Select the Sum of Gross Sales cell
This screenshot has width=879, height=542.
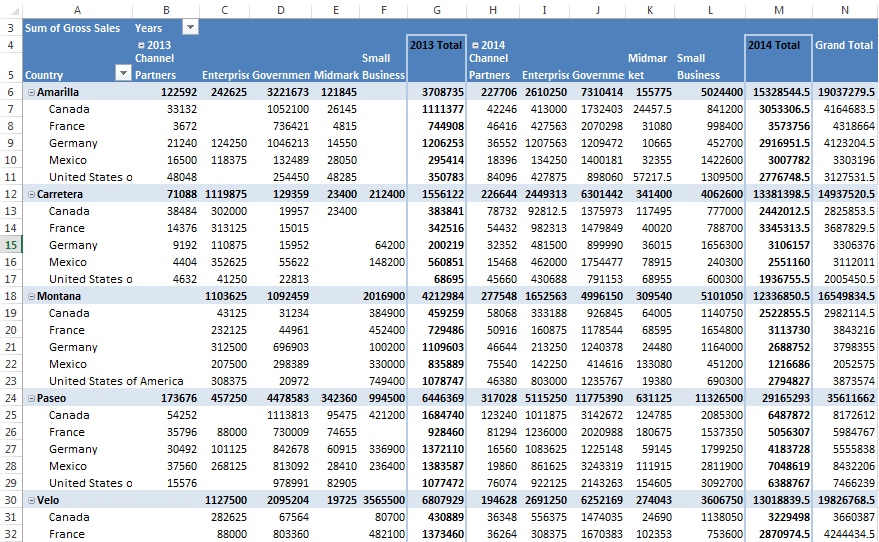pyautogui.click(x=77, y=28)
